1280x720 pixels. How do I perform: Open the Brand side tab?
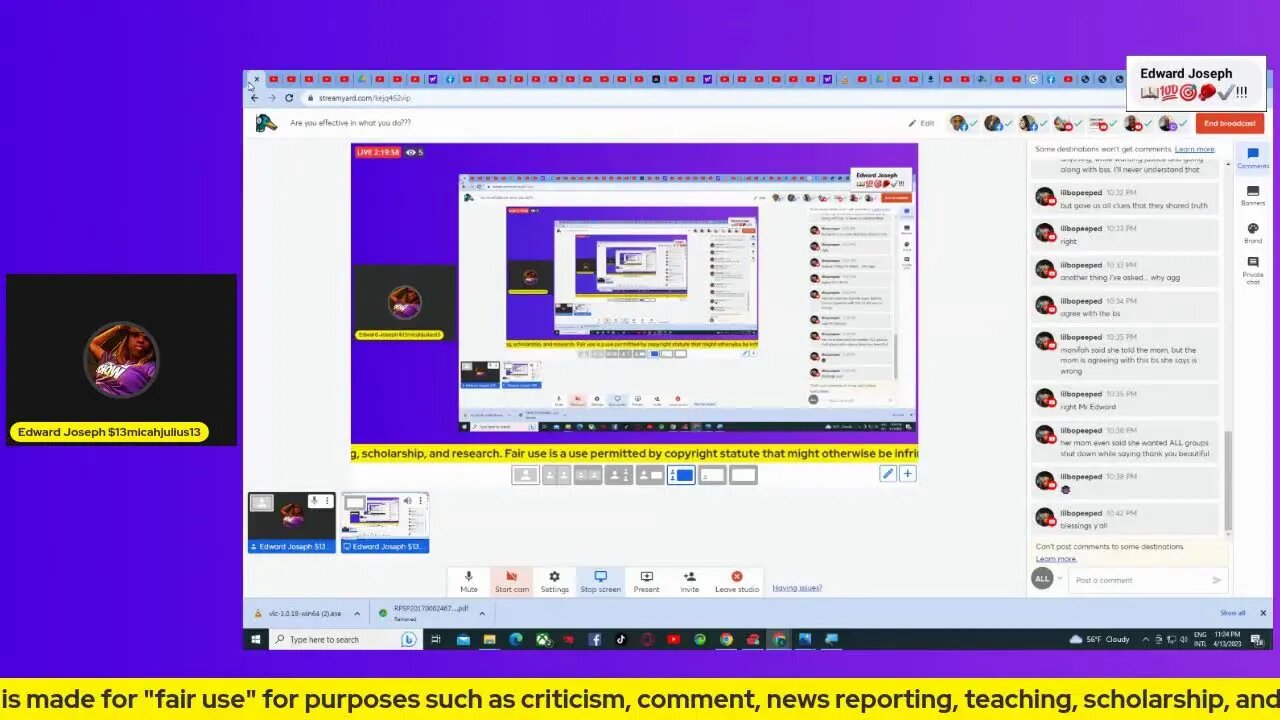(x=1252, y=233)
